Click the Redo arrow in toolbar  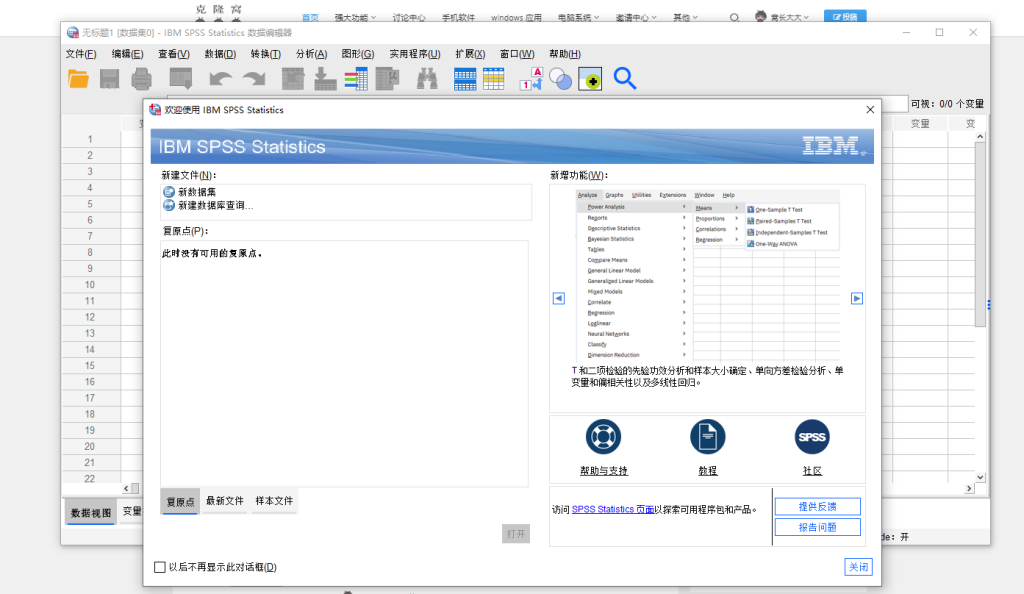pos(253,79)
